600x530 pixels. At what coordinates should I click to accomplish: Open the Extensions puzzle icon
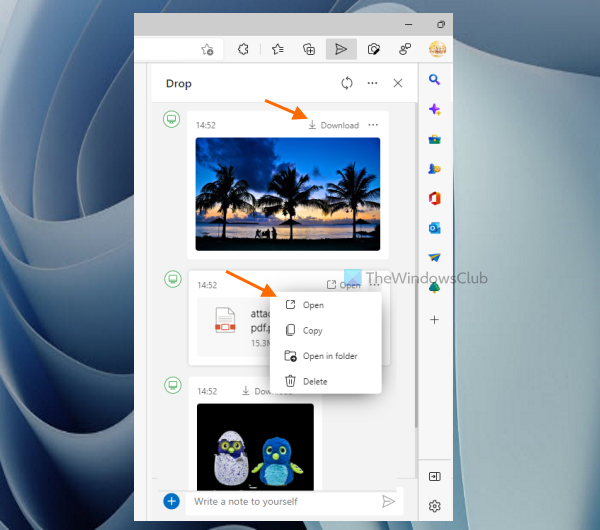242,49
